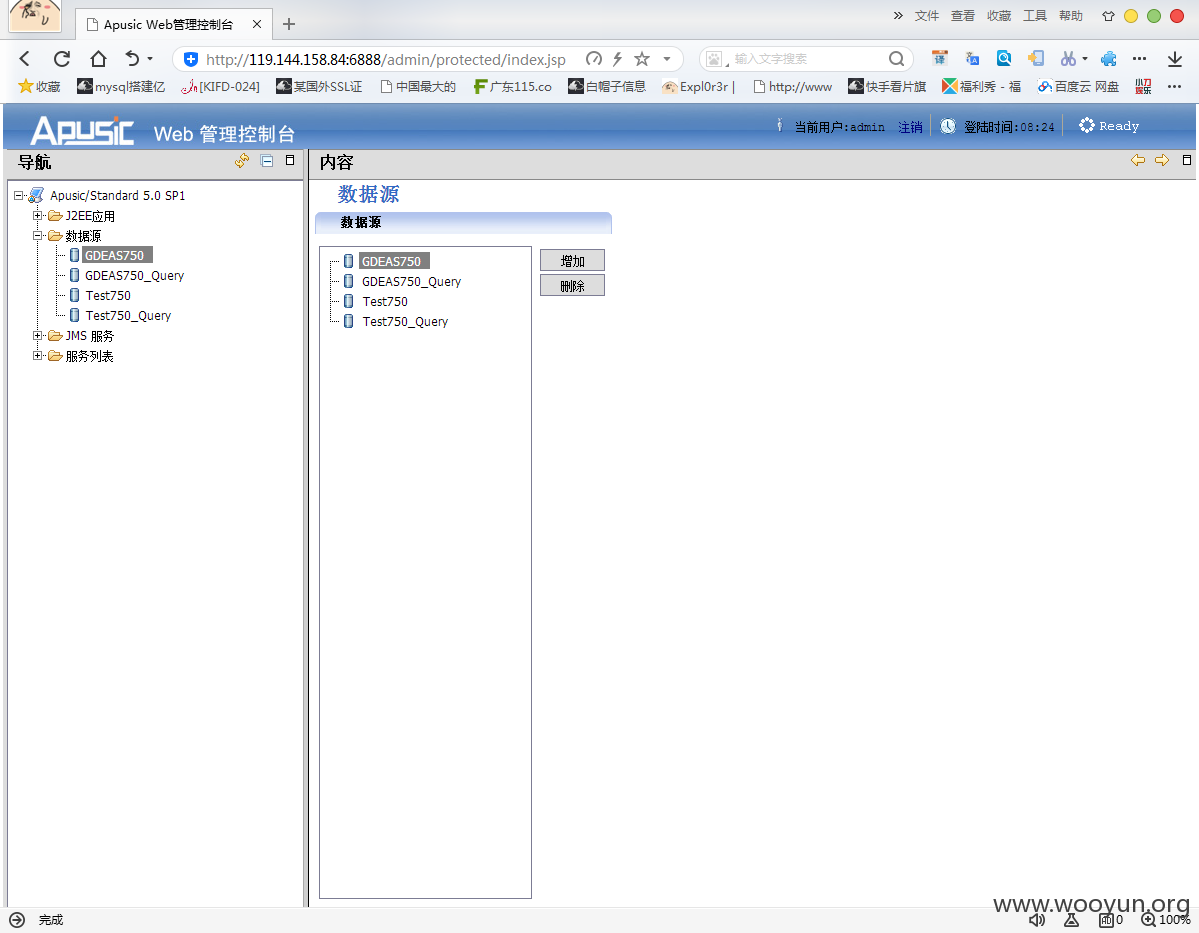Image resolution: width=1199 pixels, height=933 pixels.
Task: Open the 工具 menu
Action: [1035, 16]
